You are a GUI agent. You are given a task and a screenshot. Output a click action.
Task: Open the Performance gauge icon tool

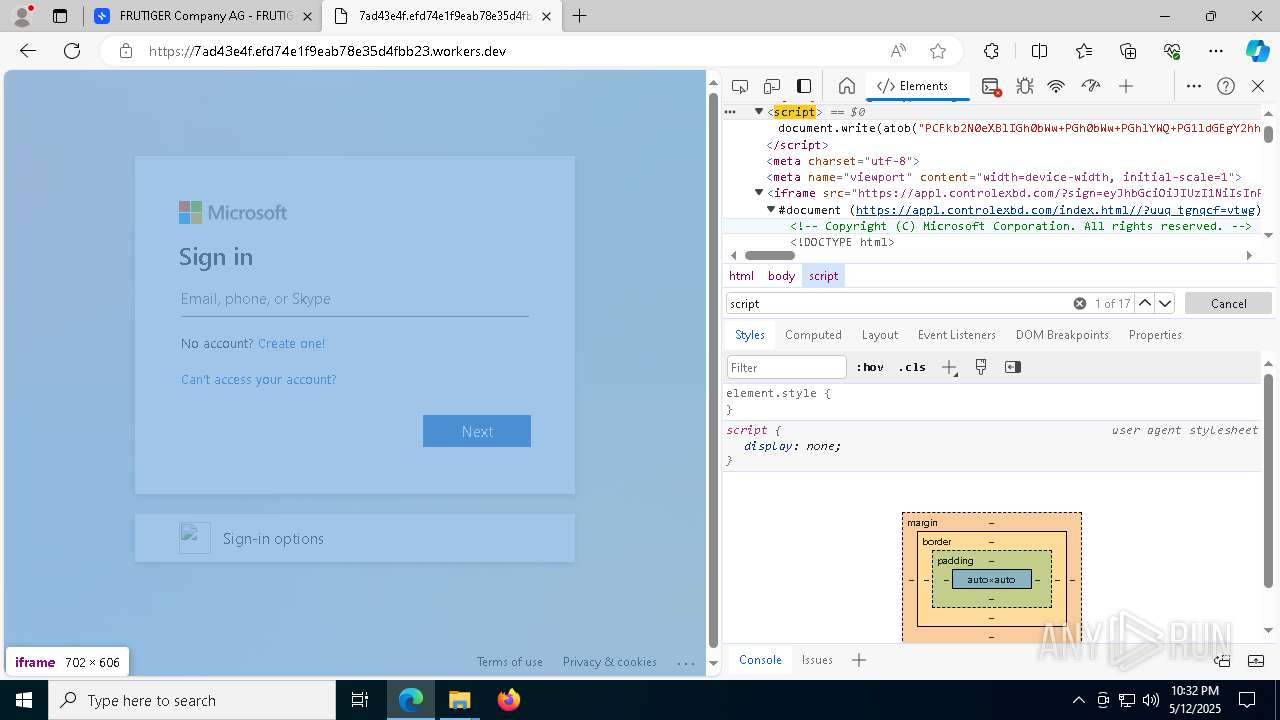(1091, 86)
